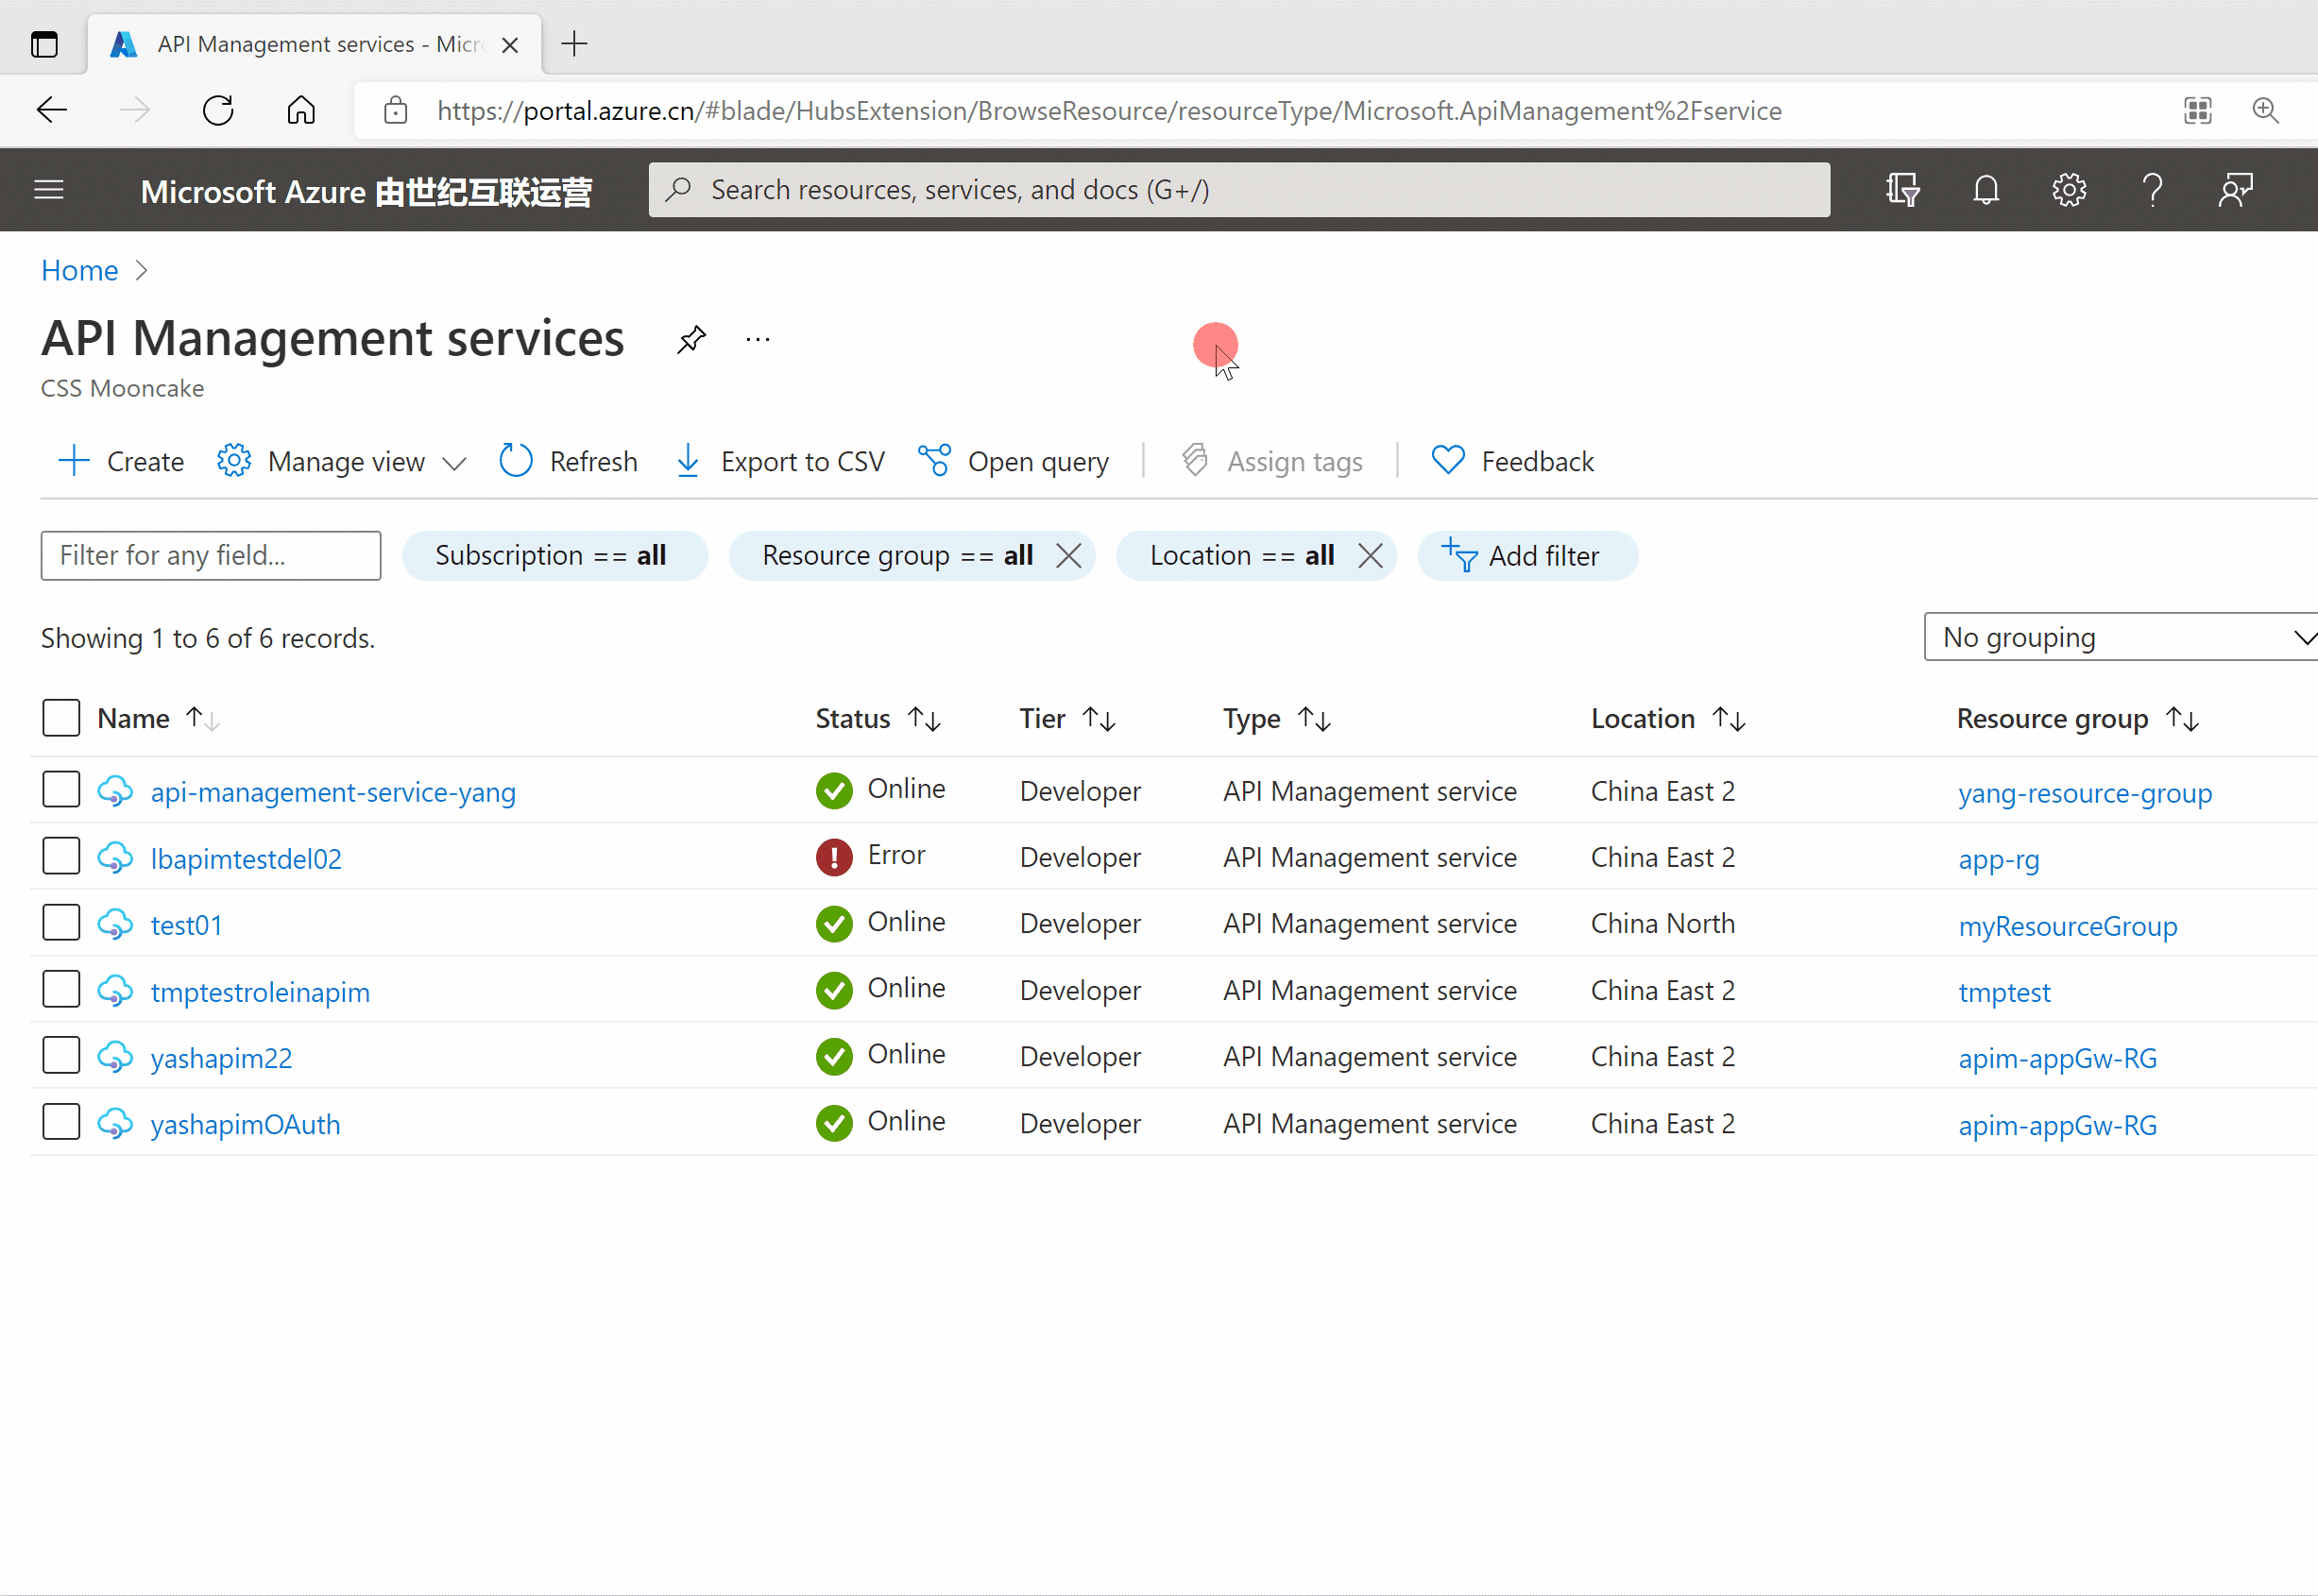Check the yashapim22 row checkbox

(x=61, y=1055)
